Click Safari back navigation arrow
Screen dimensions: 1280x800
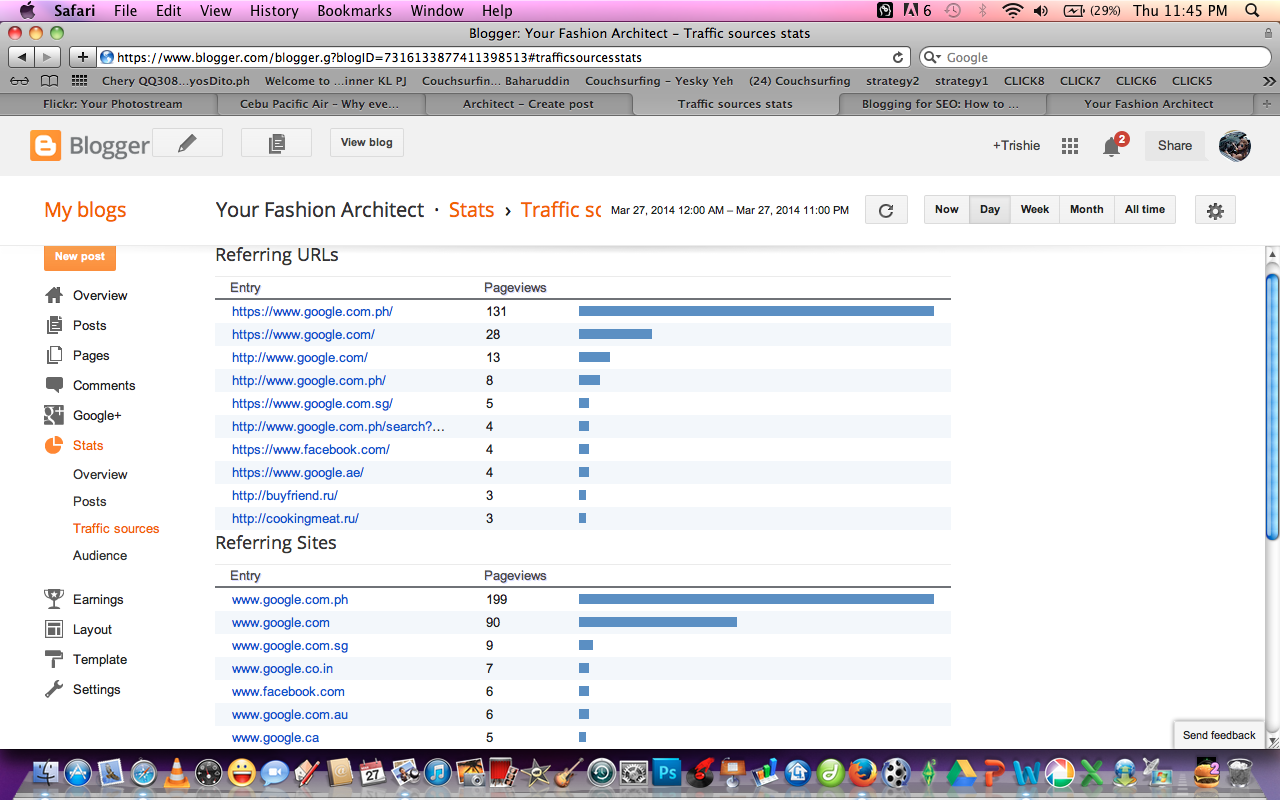click(22, 57)
